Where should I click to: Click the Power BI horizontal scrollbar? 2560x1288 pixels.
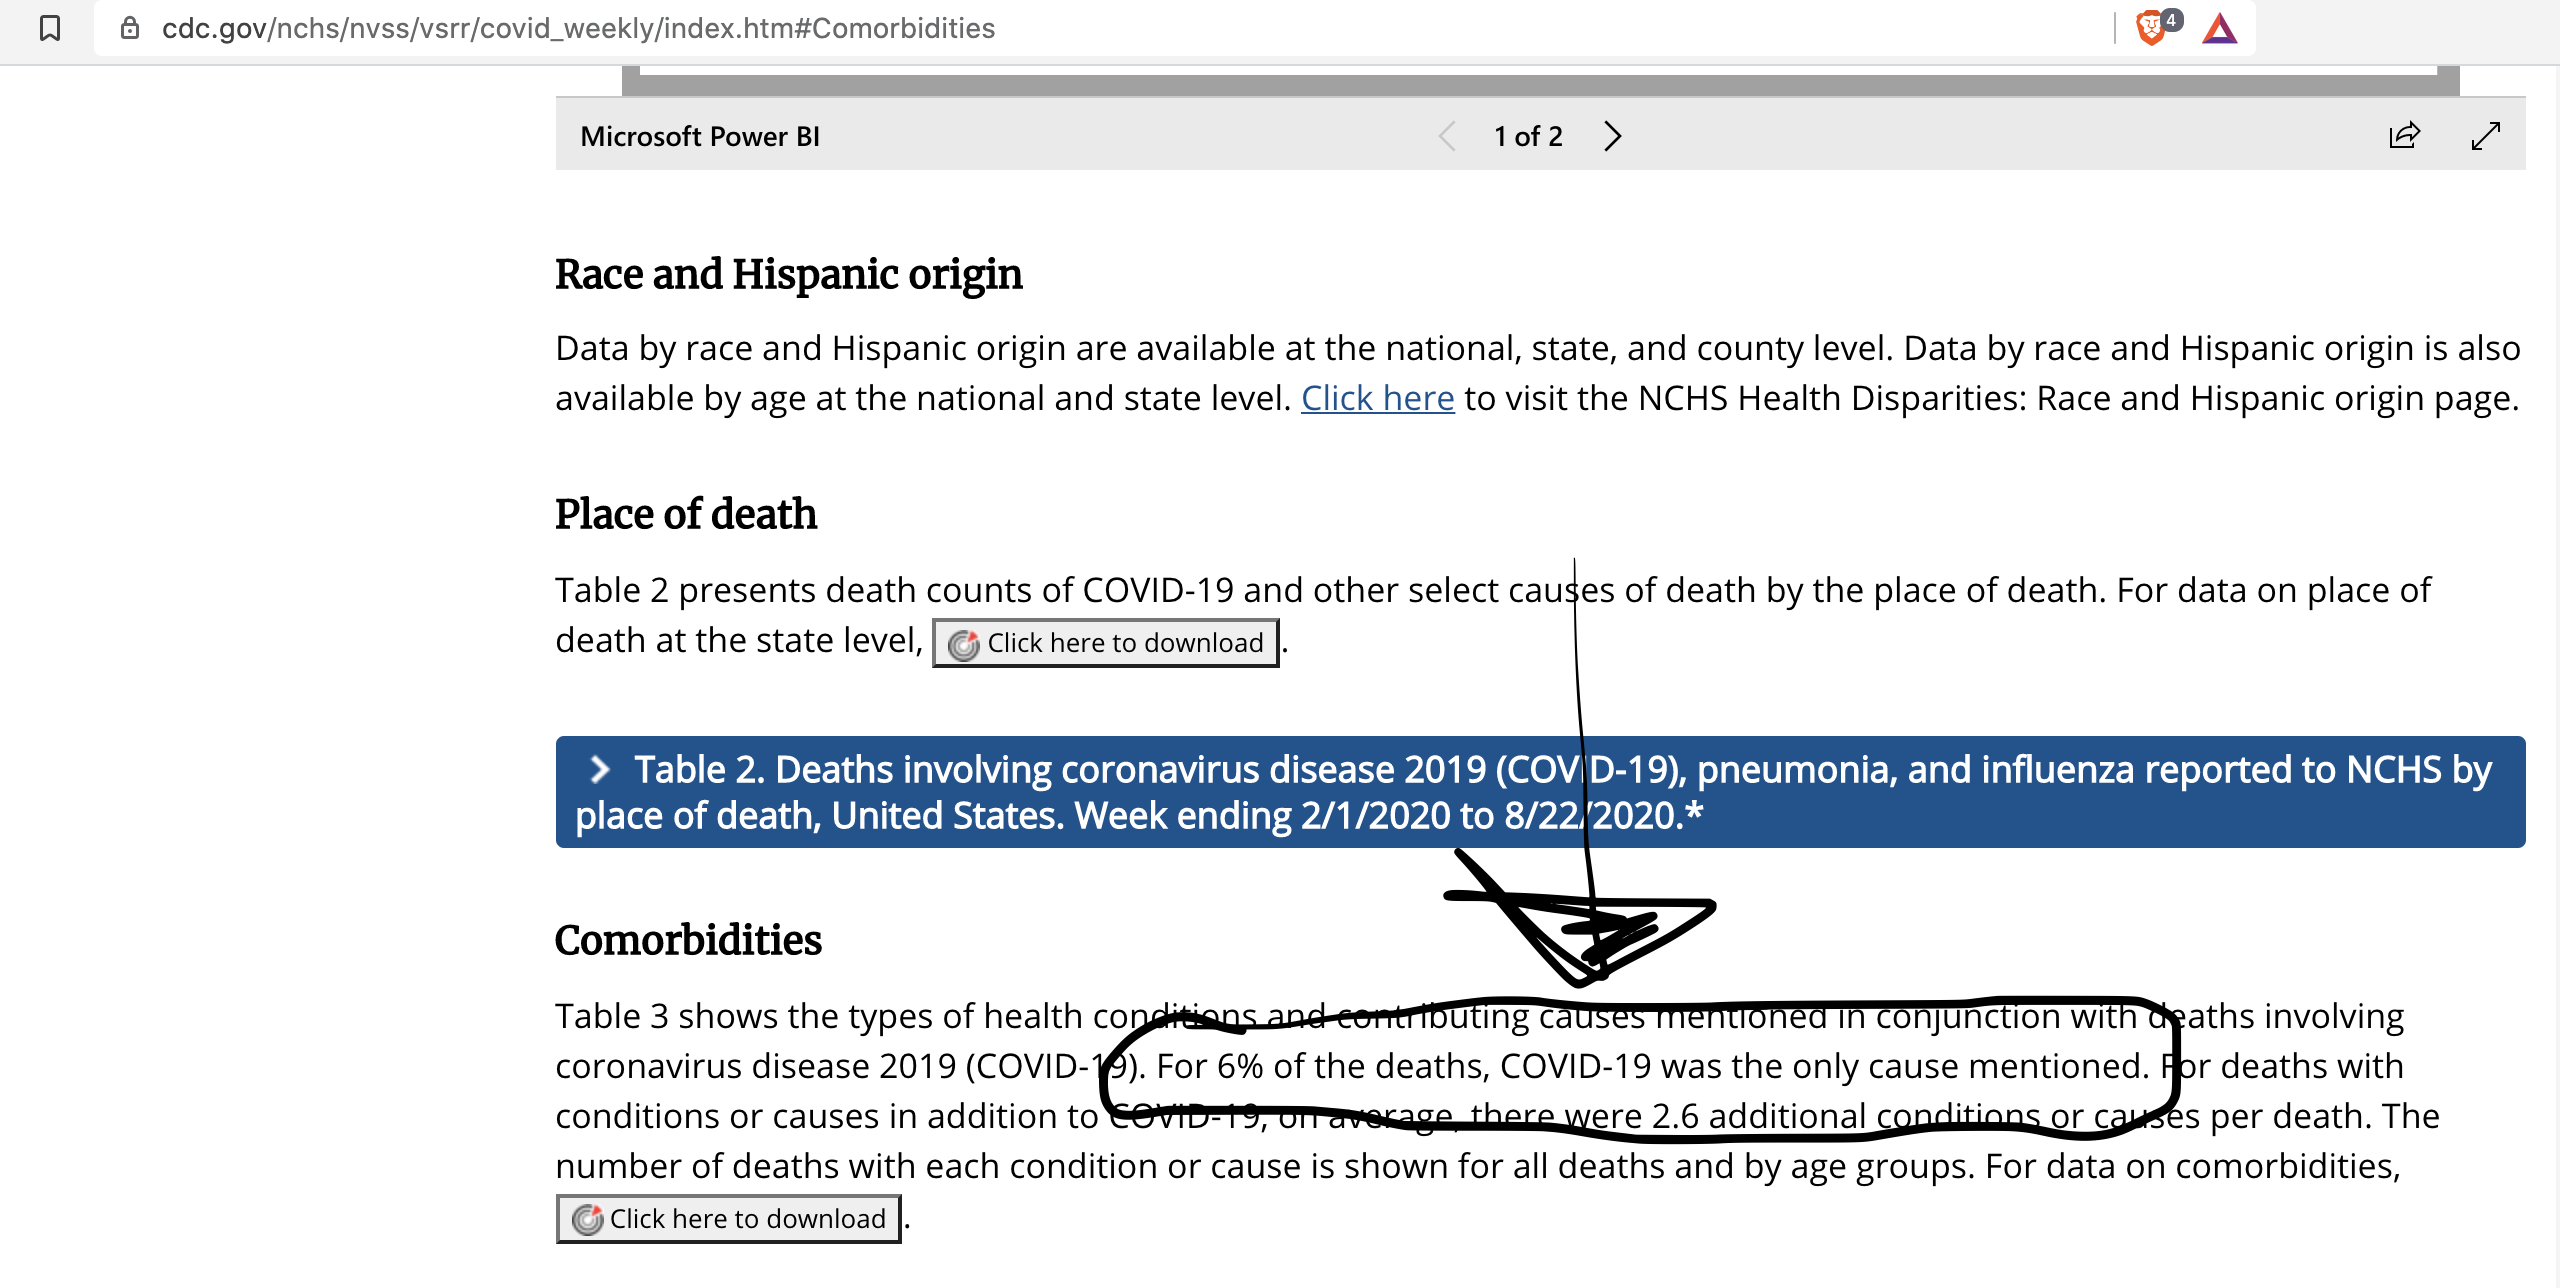coord(1540,84)
